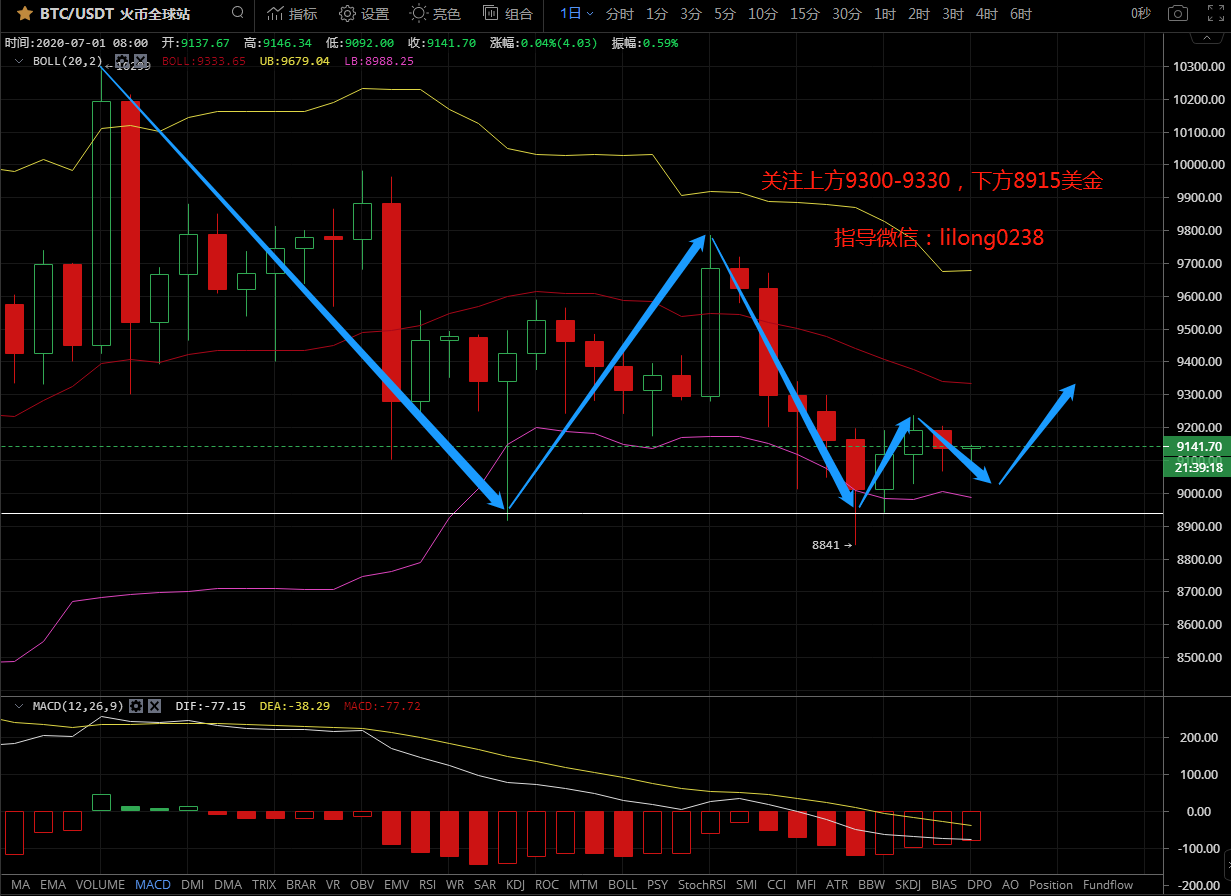Remove the MACD indicator with its X icon

coord(155,706)
